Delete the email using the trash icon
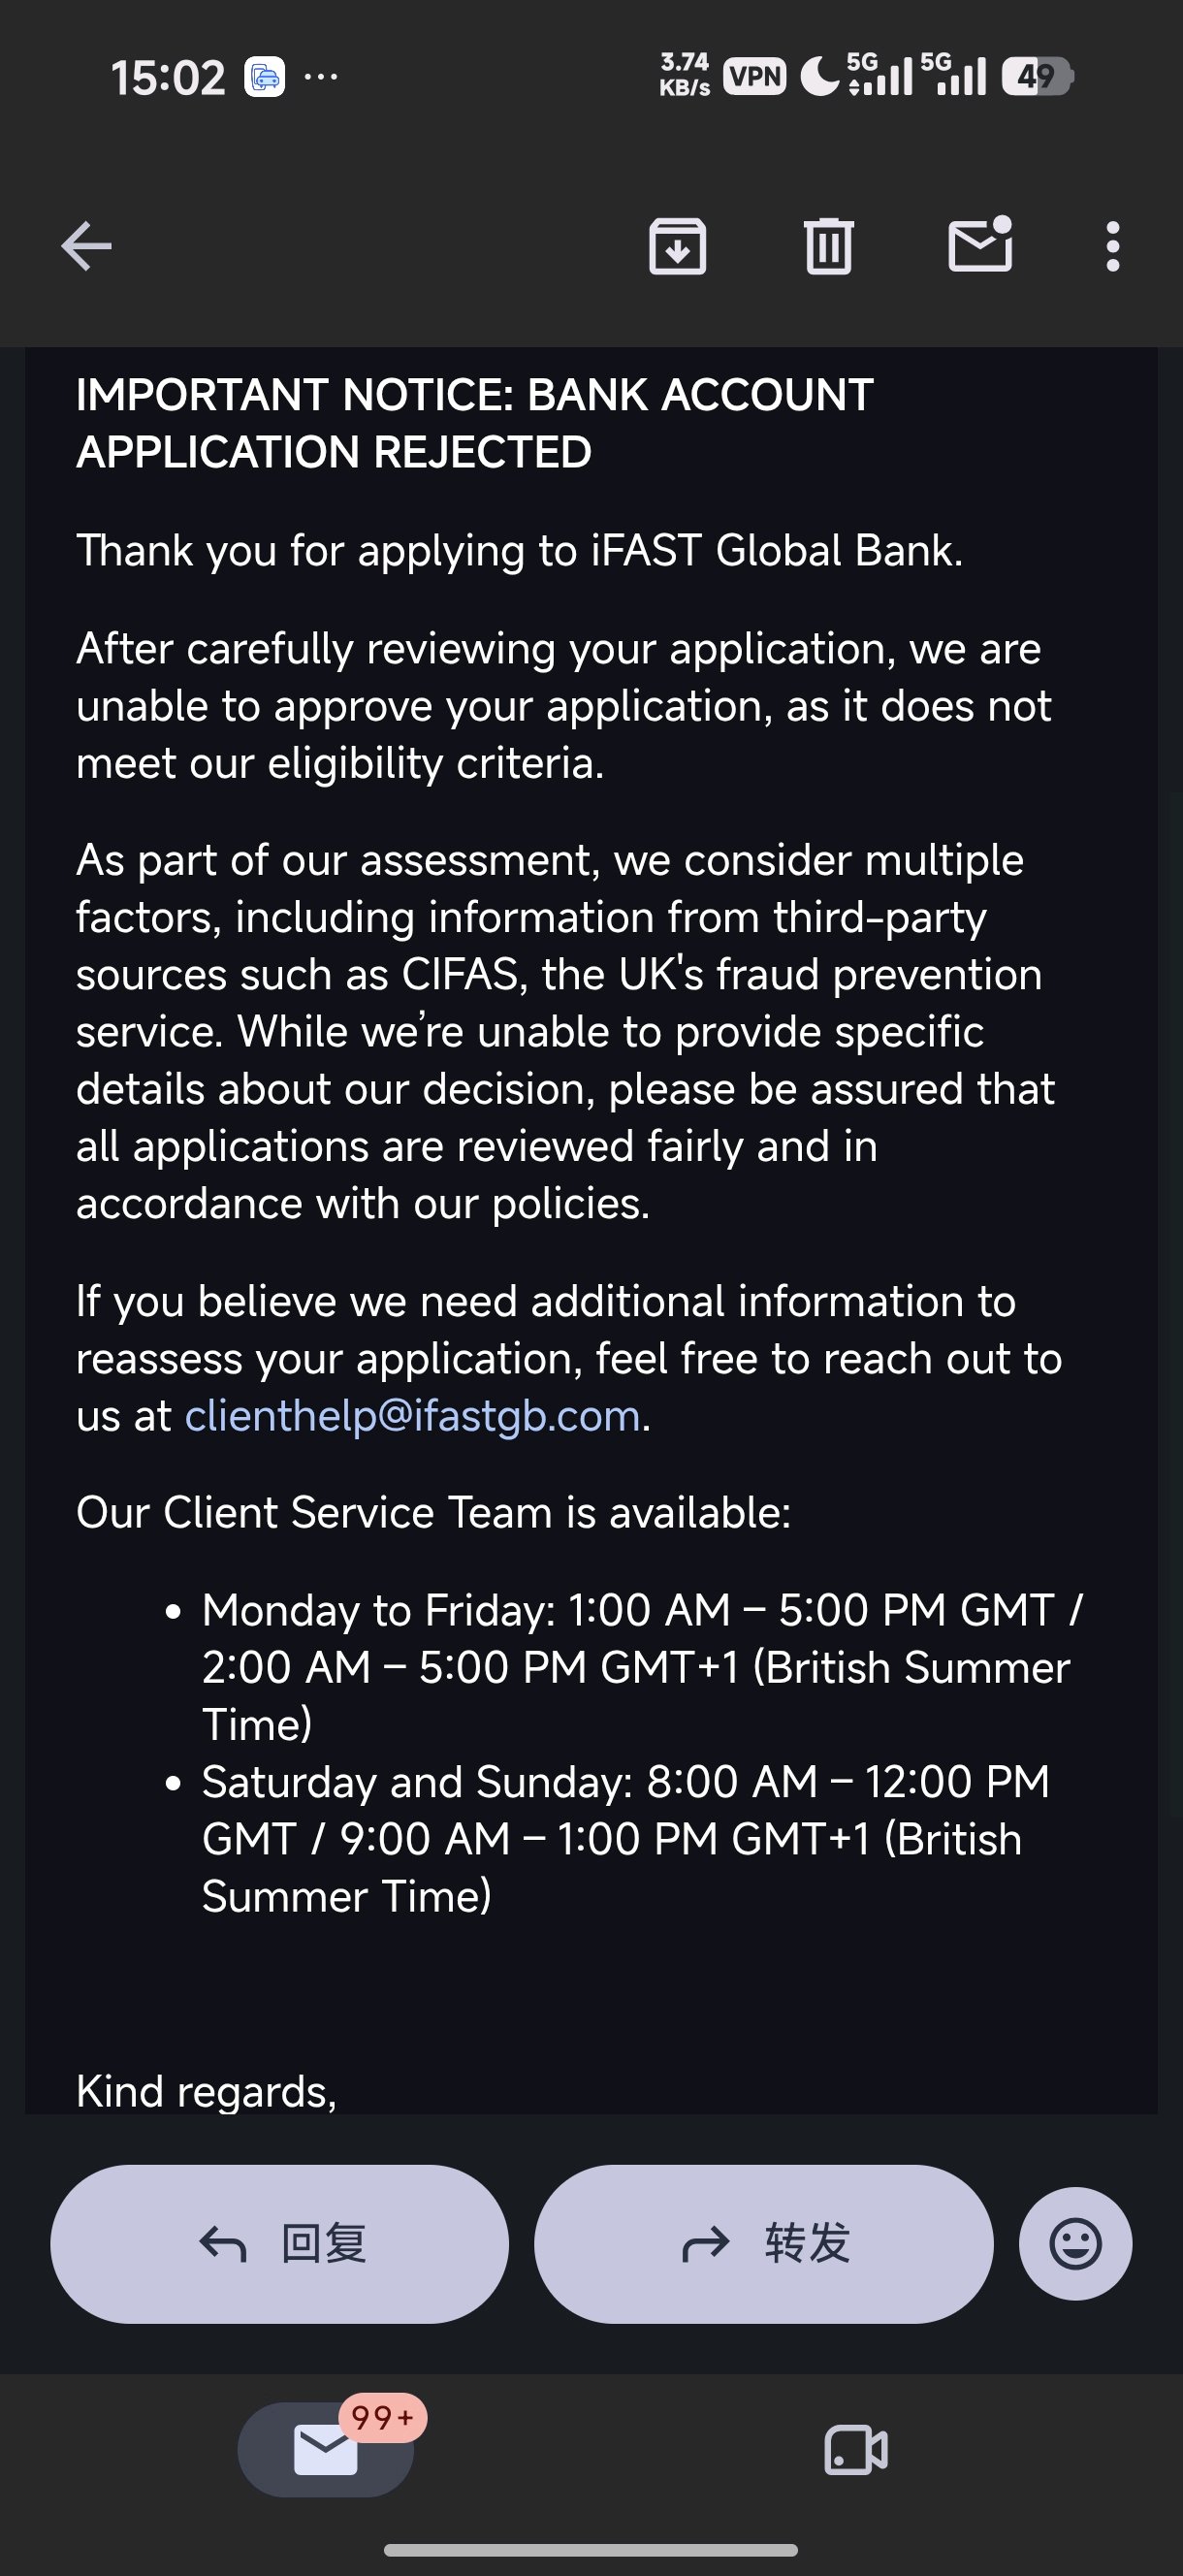Screen dimensions: 1183x2576 coord(829,246)
